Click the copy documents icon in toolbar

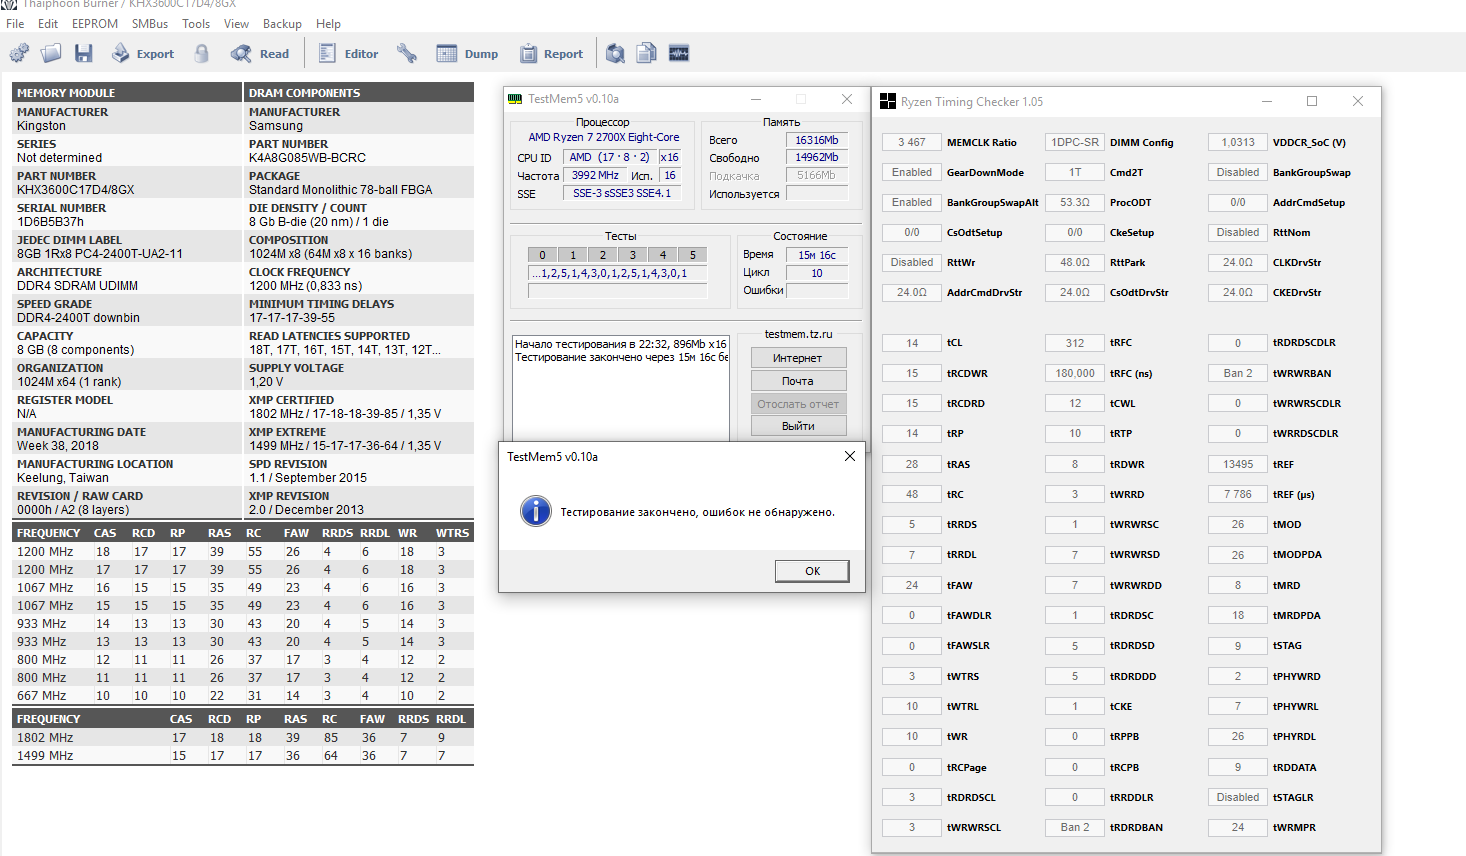click(x=647, y=53)
